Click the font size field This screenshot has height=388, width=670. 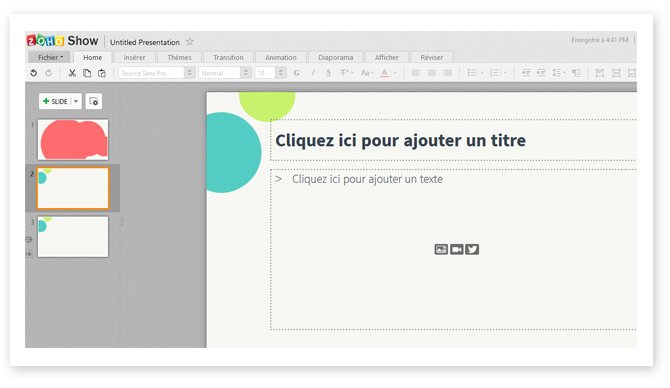pos(265,73)
